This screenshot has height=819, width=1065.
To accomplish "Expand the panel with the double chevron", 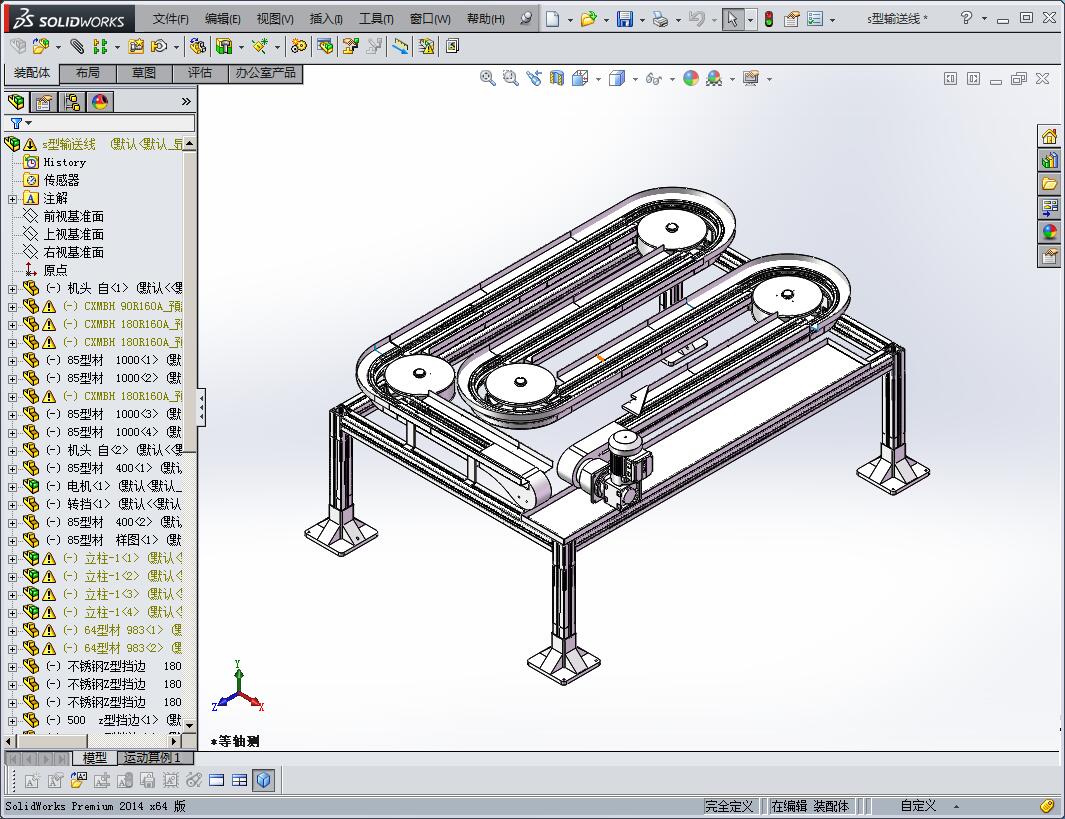I will click(x=186, y=102).
